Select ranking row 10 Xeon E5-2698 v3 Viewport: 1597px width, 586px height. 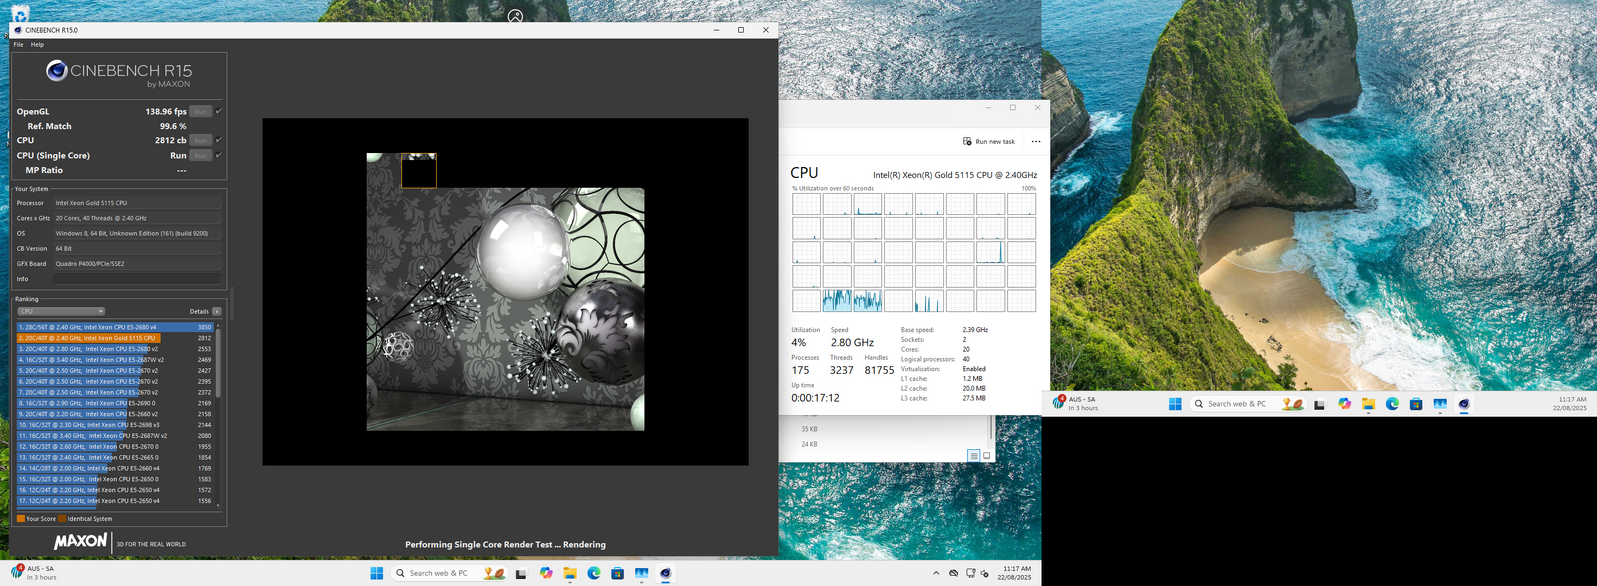click(x=115, y=425)
